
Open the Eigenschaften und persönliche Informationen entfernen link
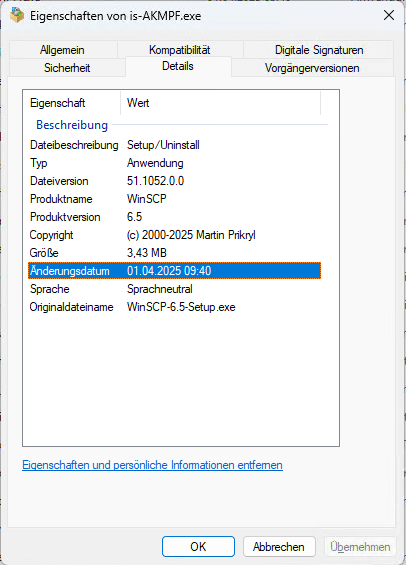[x=152, y=465]
